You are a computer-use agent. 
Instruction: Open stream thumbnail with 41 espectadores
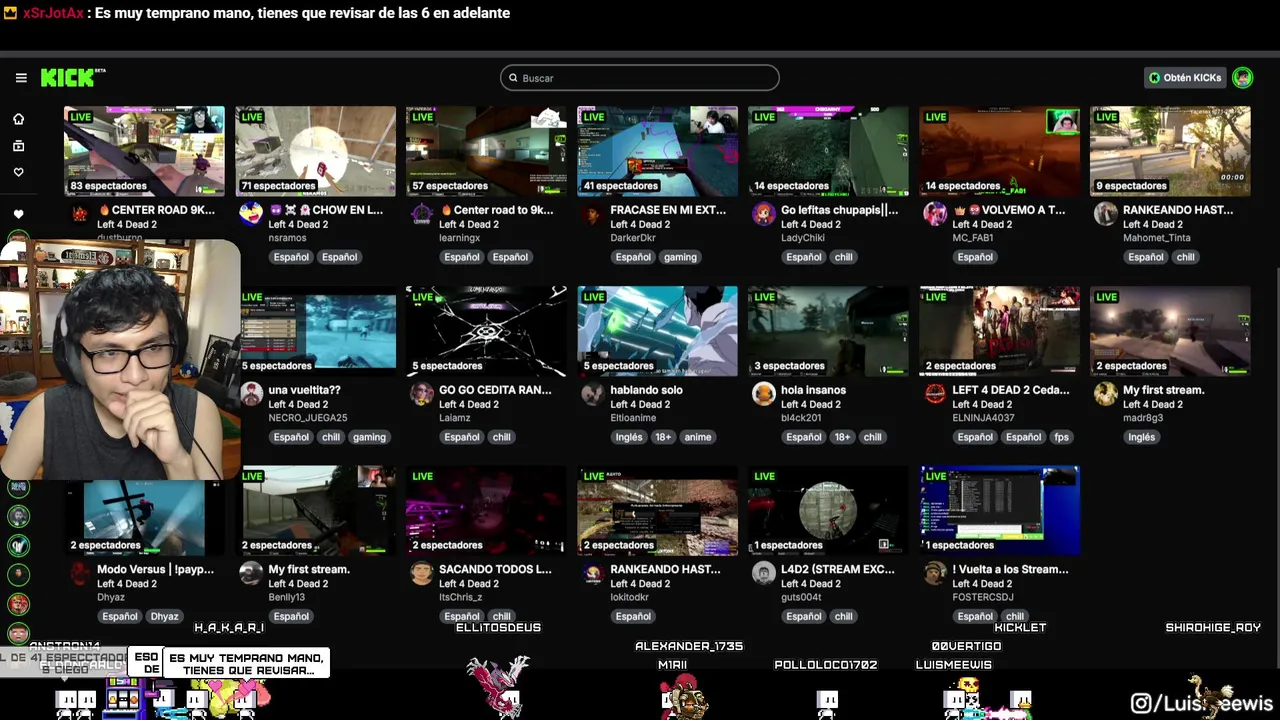coord(658,151)
